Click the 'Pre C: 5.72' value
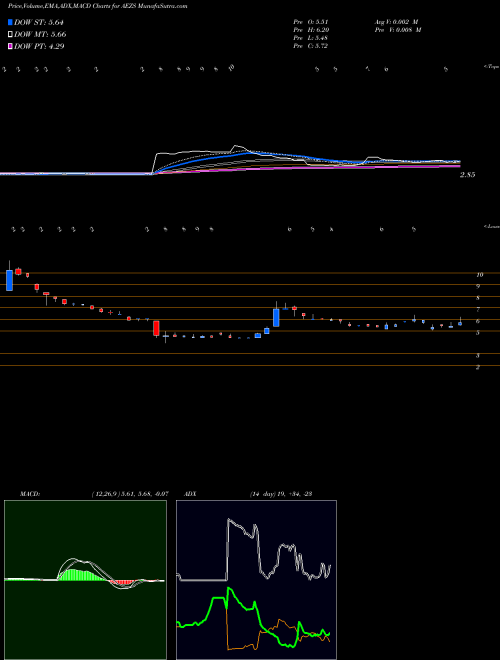This screenshot has height=660, width=500. [311, 46]
